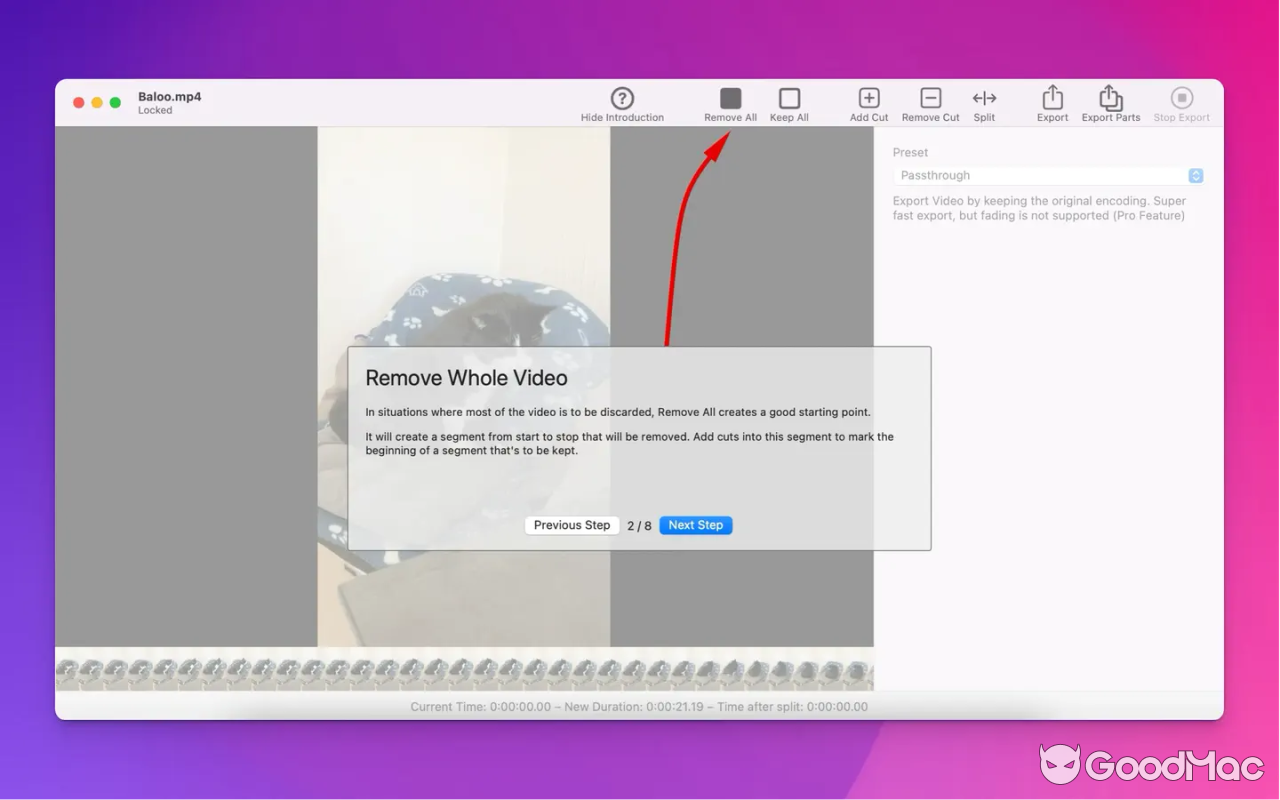Click the filmstrip timeline at its middle

(464, 671)
